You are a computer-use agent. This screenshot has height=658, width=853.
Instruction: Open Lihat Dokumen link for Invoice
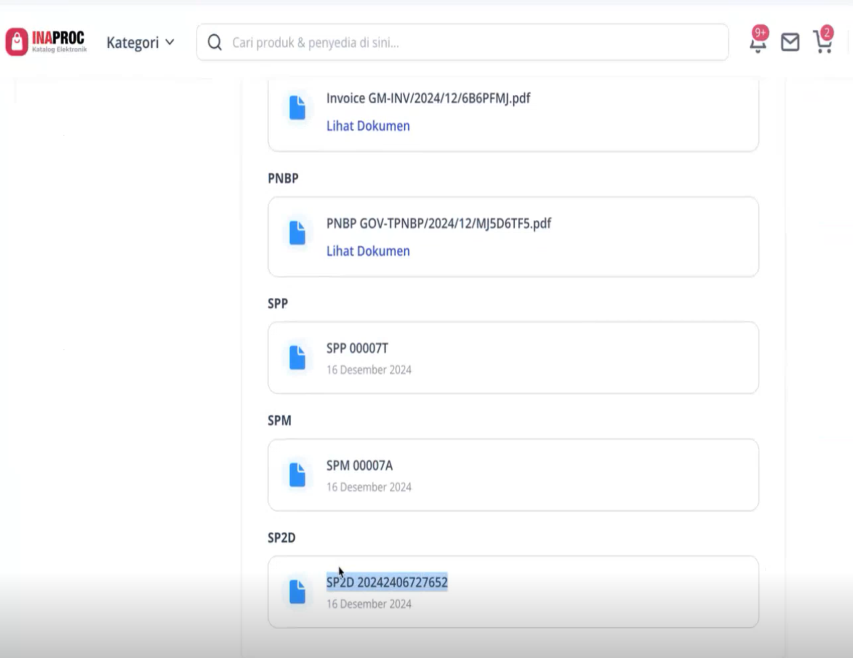368,126
